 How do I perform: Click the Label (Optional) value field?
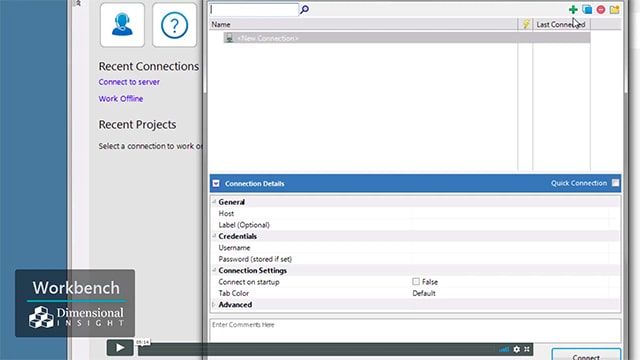[510, 225]
